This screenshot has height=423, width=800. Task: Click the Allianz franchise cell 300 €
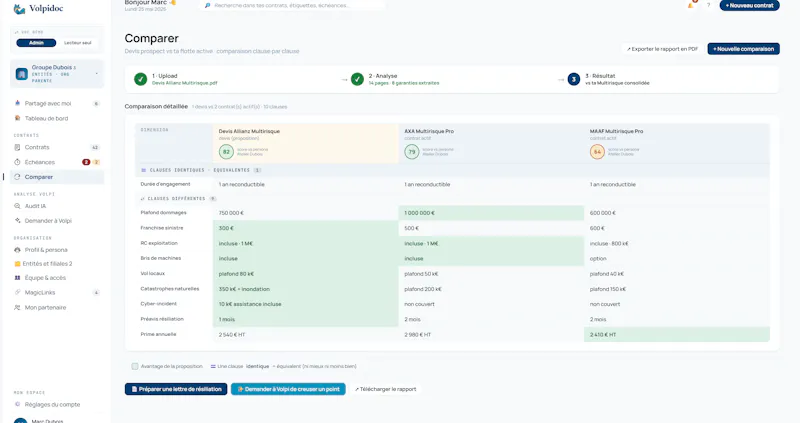[x=305, y=228]
